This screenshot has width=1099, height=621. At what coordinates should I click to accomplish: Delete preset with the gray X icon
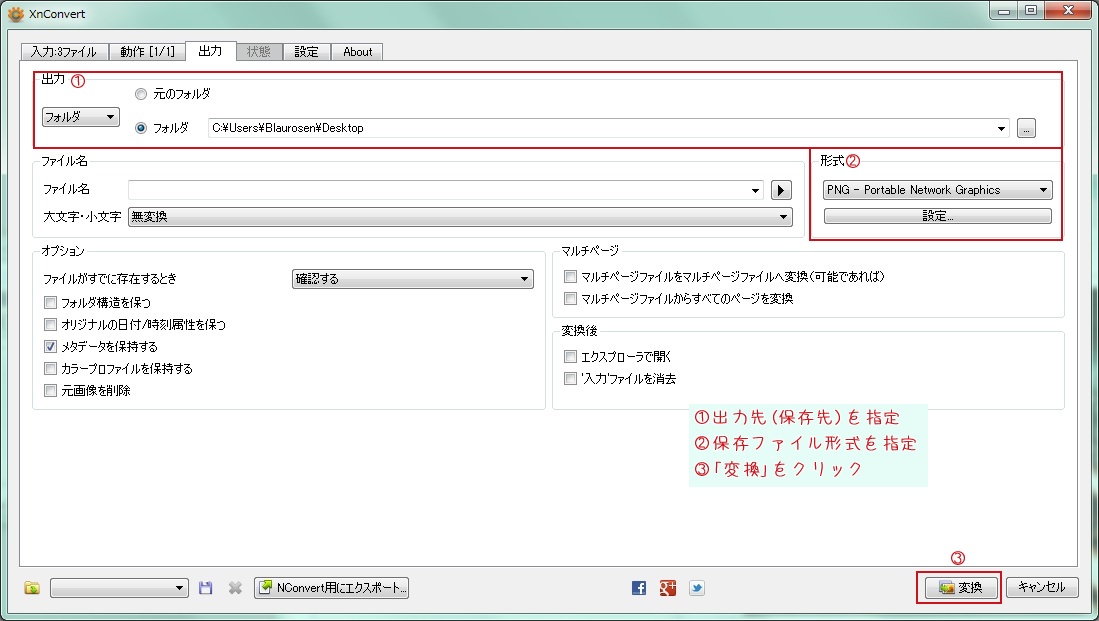point(235,588)
